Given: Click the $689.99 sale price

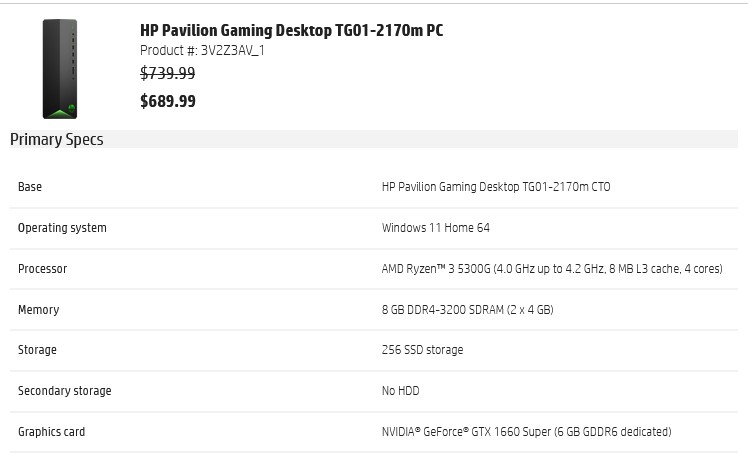Looking at the screenshot, I should point(168,101).
